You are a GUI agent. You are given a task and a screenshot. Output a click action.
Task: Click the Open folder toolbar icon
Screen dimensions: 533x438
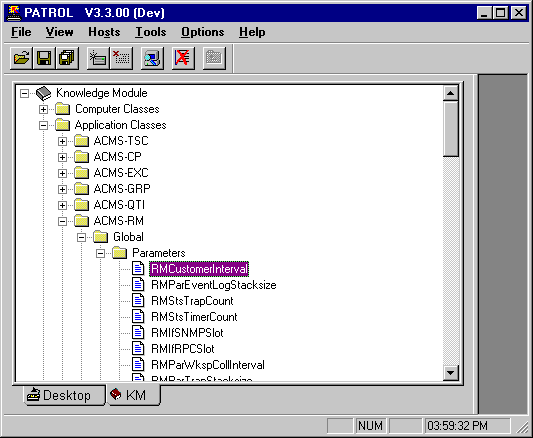(21, 58)
